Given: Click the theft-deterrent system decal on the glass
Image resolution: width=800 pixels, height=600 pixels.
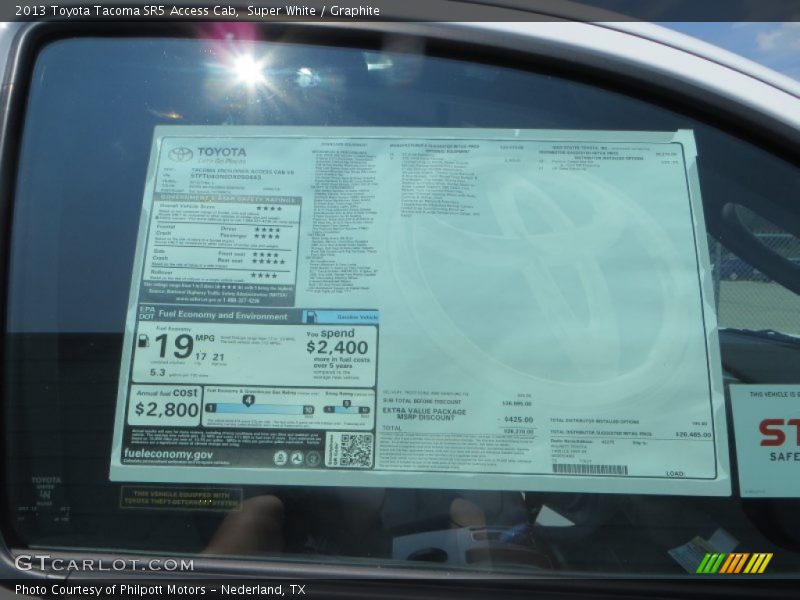Looking at the screenshot, I should pyautogui.click(x=182, y=498).
